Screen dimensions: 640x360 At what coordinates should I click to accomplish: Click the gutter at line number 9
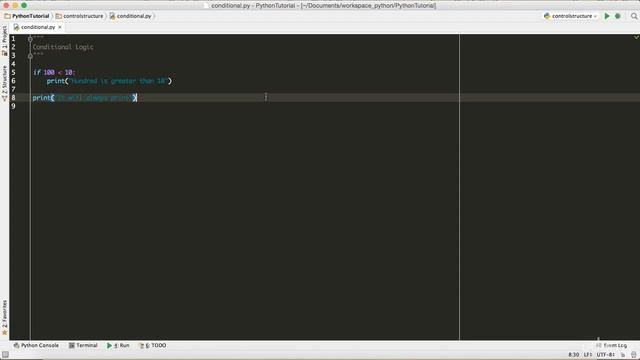(x=13, y=107)
